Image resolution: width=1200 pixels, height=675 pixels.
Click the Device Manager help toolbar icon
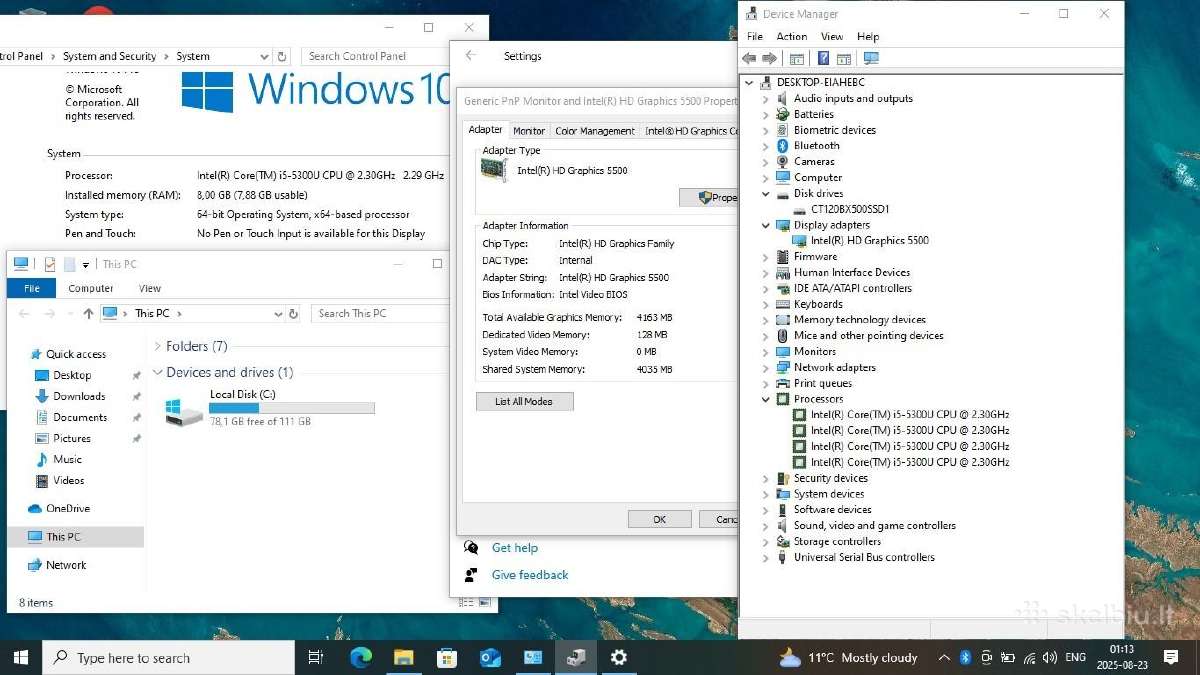823,59
